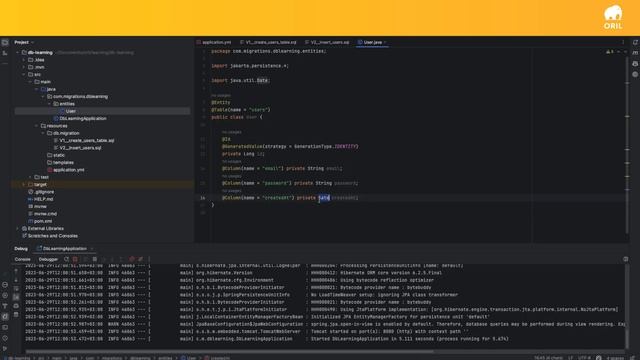Toggle soft-wrap in the console gutter
This screenshot has height=360, width=640.
(16, 289)
